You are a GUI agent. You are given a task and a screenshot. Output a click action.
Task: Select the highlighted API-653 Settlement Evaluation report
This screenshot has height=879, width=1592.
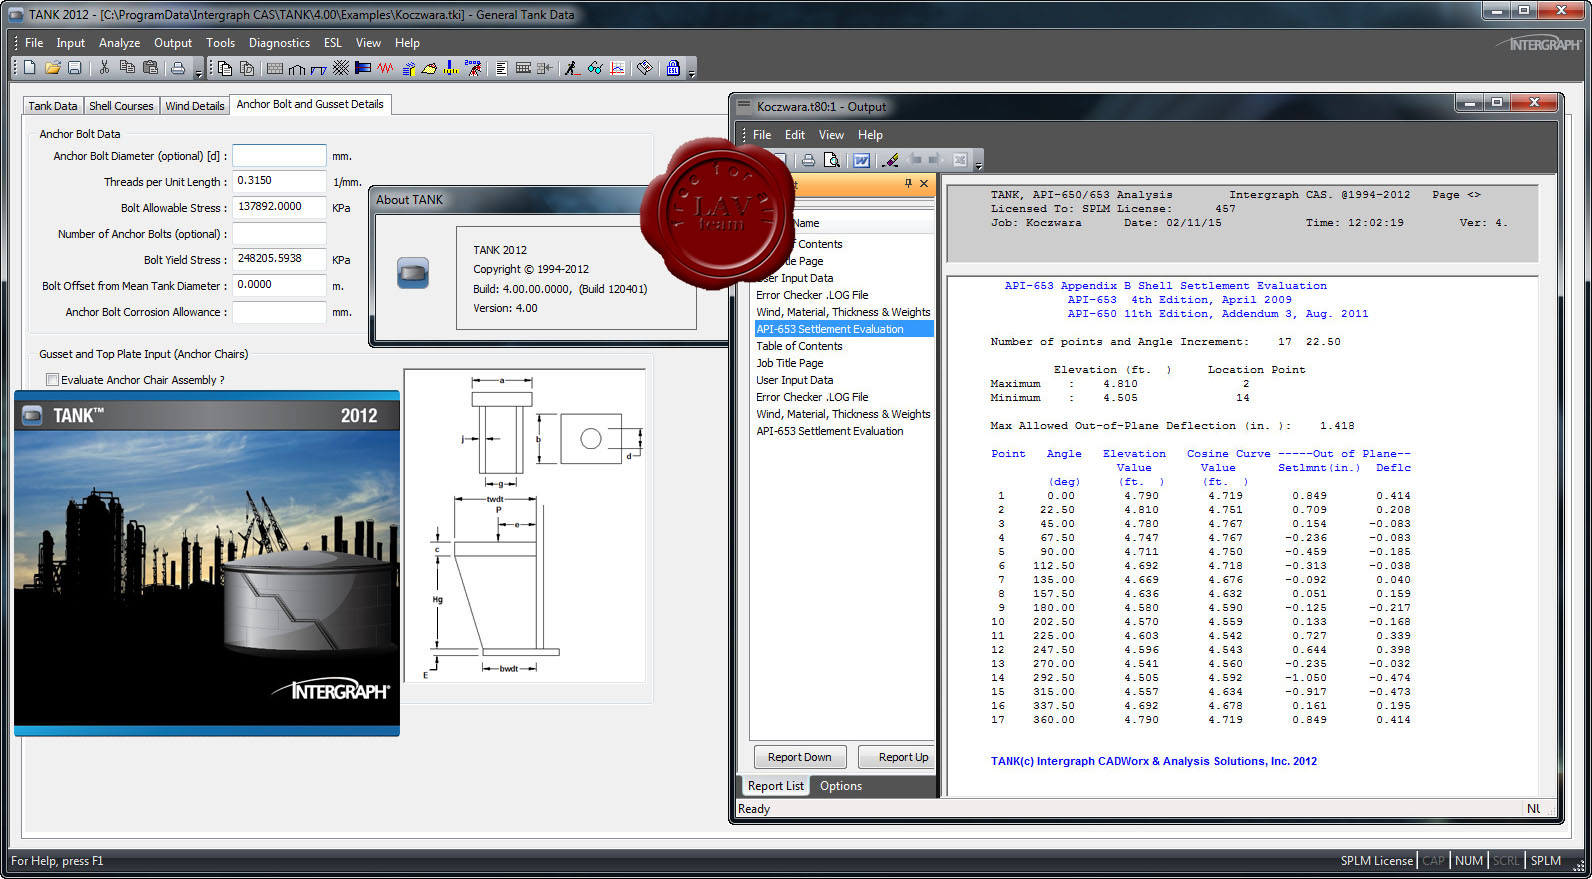[x=844, y=329]
